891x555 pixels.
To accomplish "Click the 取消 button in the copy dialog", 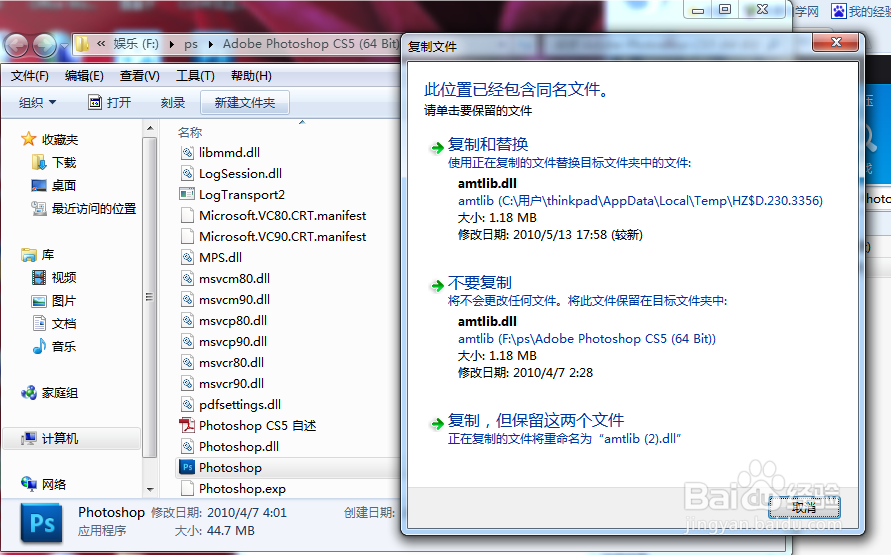I will pos(803,507).
